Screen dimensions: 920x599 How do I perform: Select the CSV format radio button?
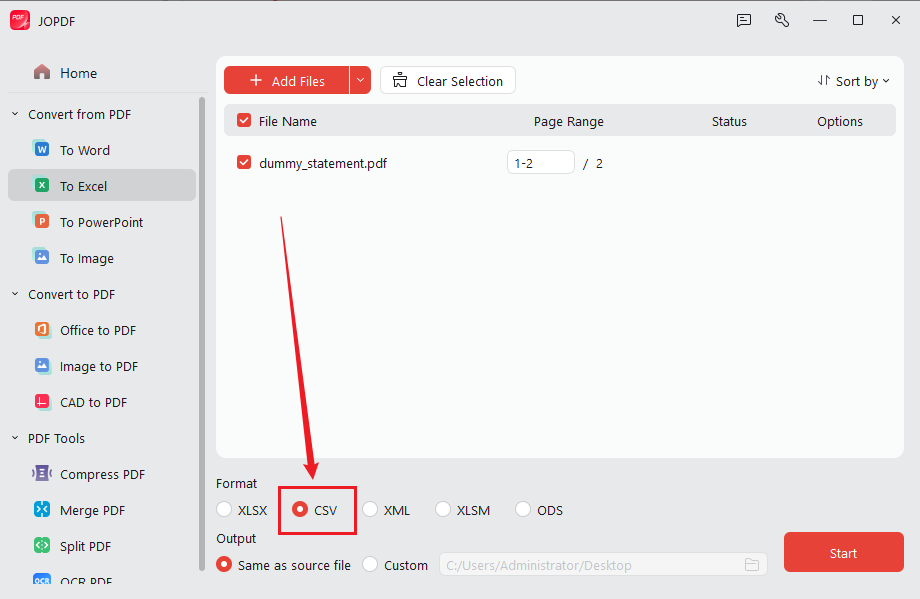pyautogui.click(x=300, y=509)
